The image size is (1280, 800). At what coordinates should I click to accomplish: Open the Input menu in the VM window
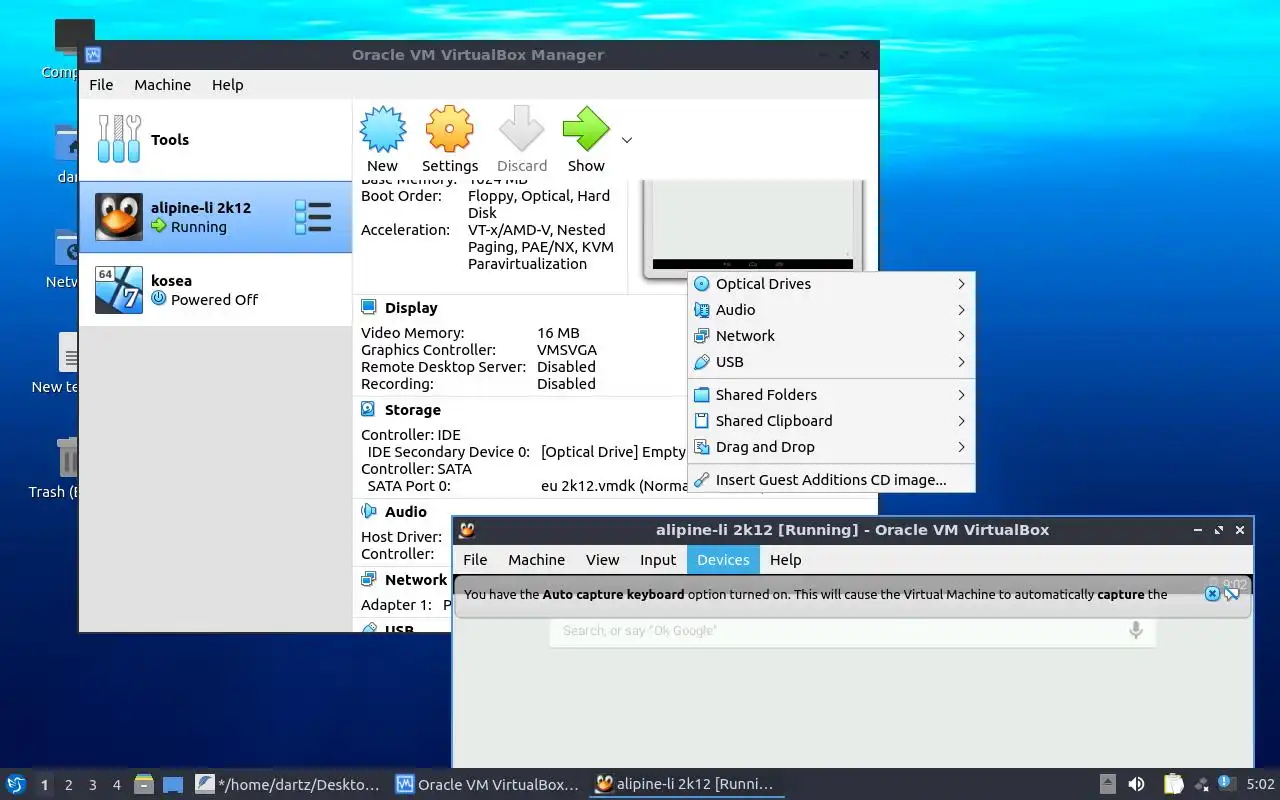pos(658,560)
